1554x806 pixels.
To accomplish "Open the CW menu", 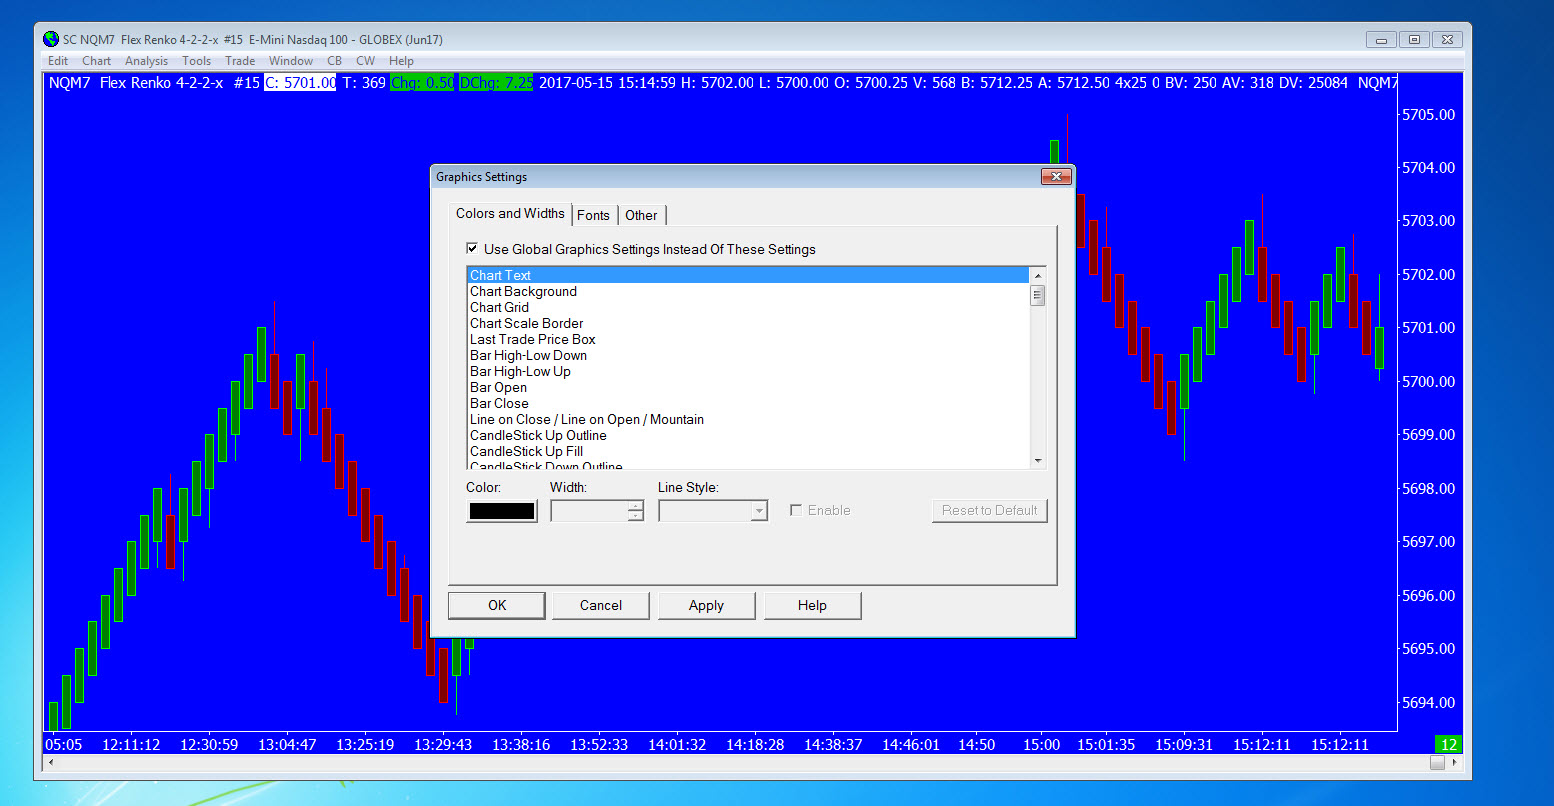I will click(366, 61).
